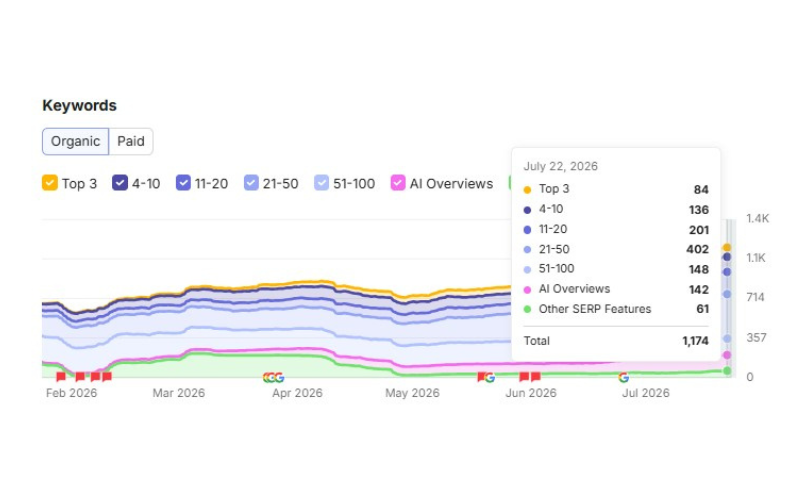800x500 pixels.
Task: Click 4-10 value 136 in tooltip
Action: (698, 210)
